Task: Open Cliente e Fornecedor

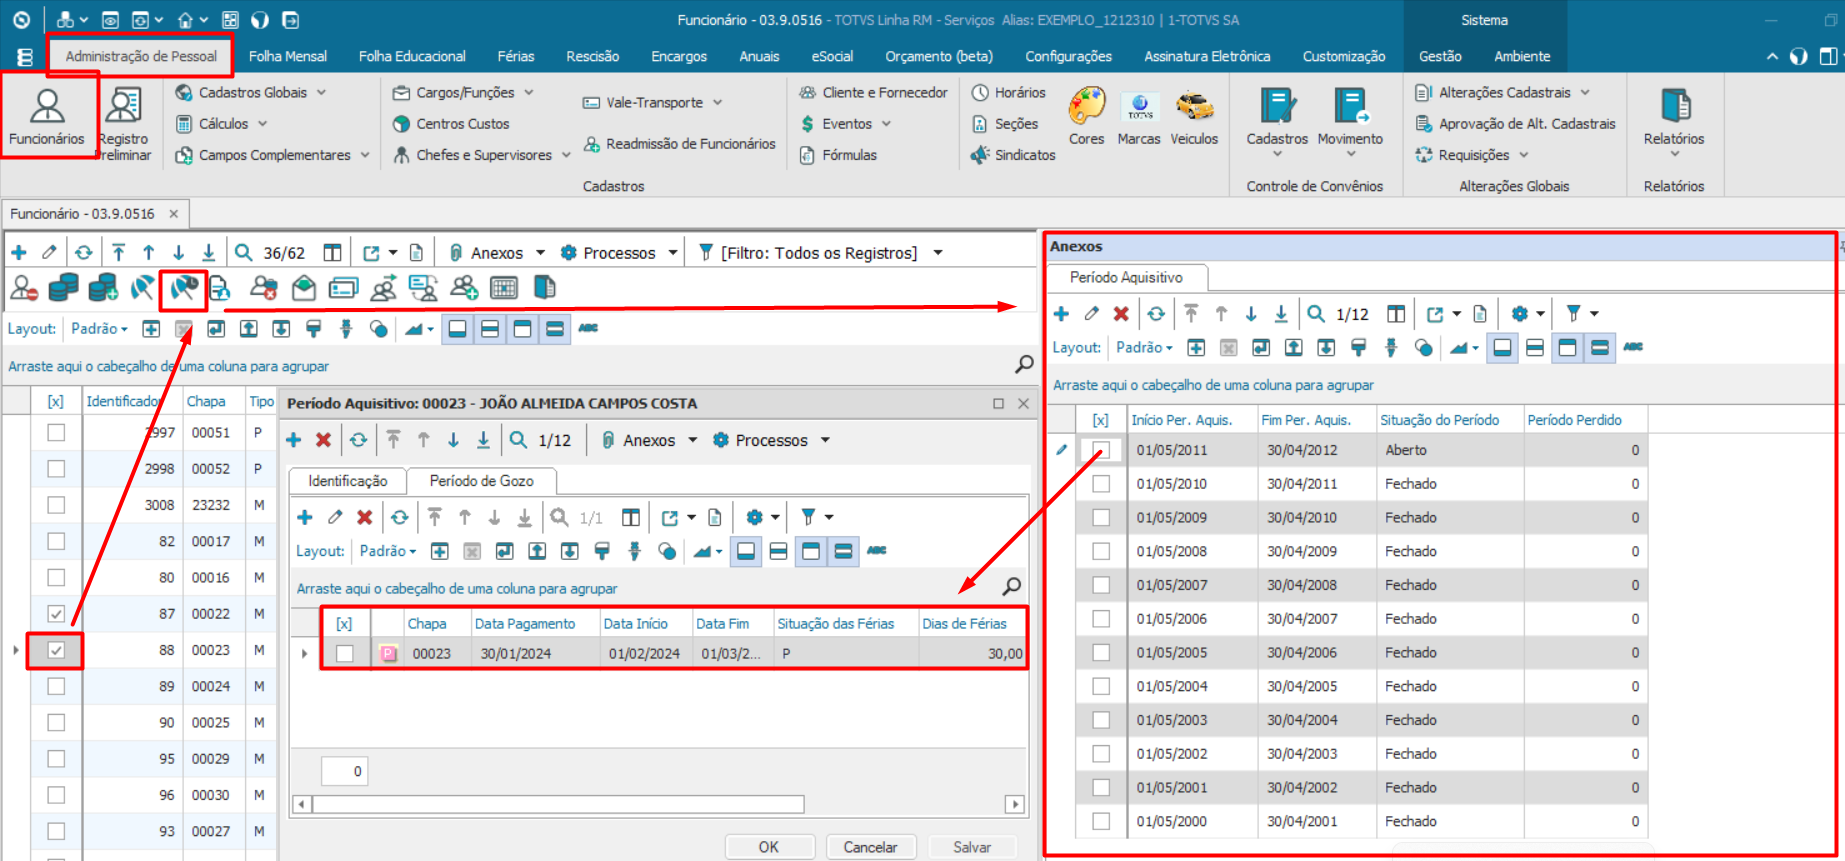Action: click(x=873, y=92)
